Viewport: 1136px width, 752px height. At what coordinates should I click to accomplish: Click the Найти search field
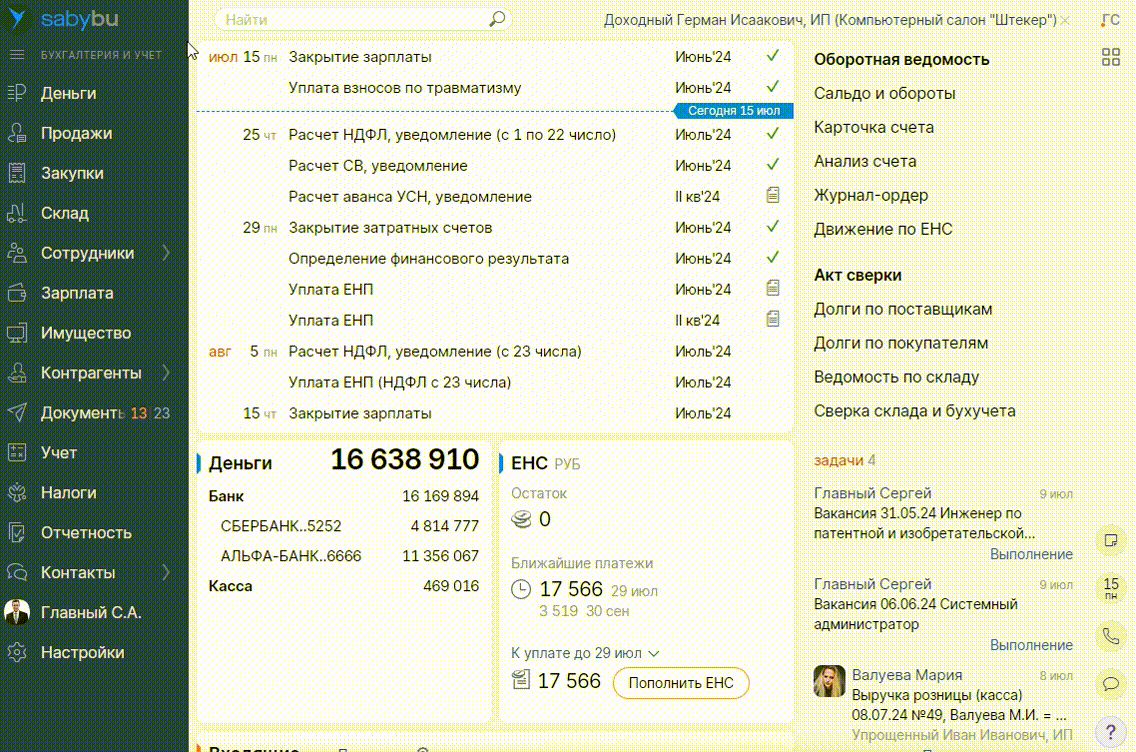[350, 19]
